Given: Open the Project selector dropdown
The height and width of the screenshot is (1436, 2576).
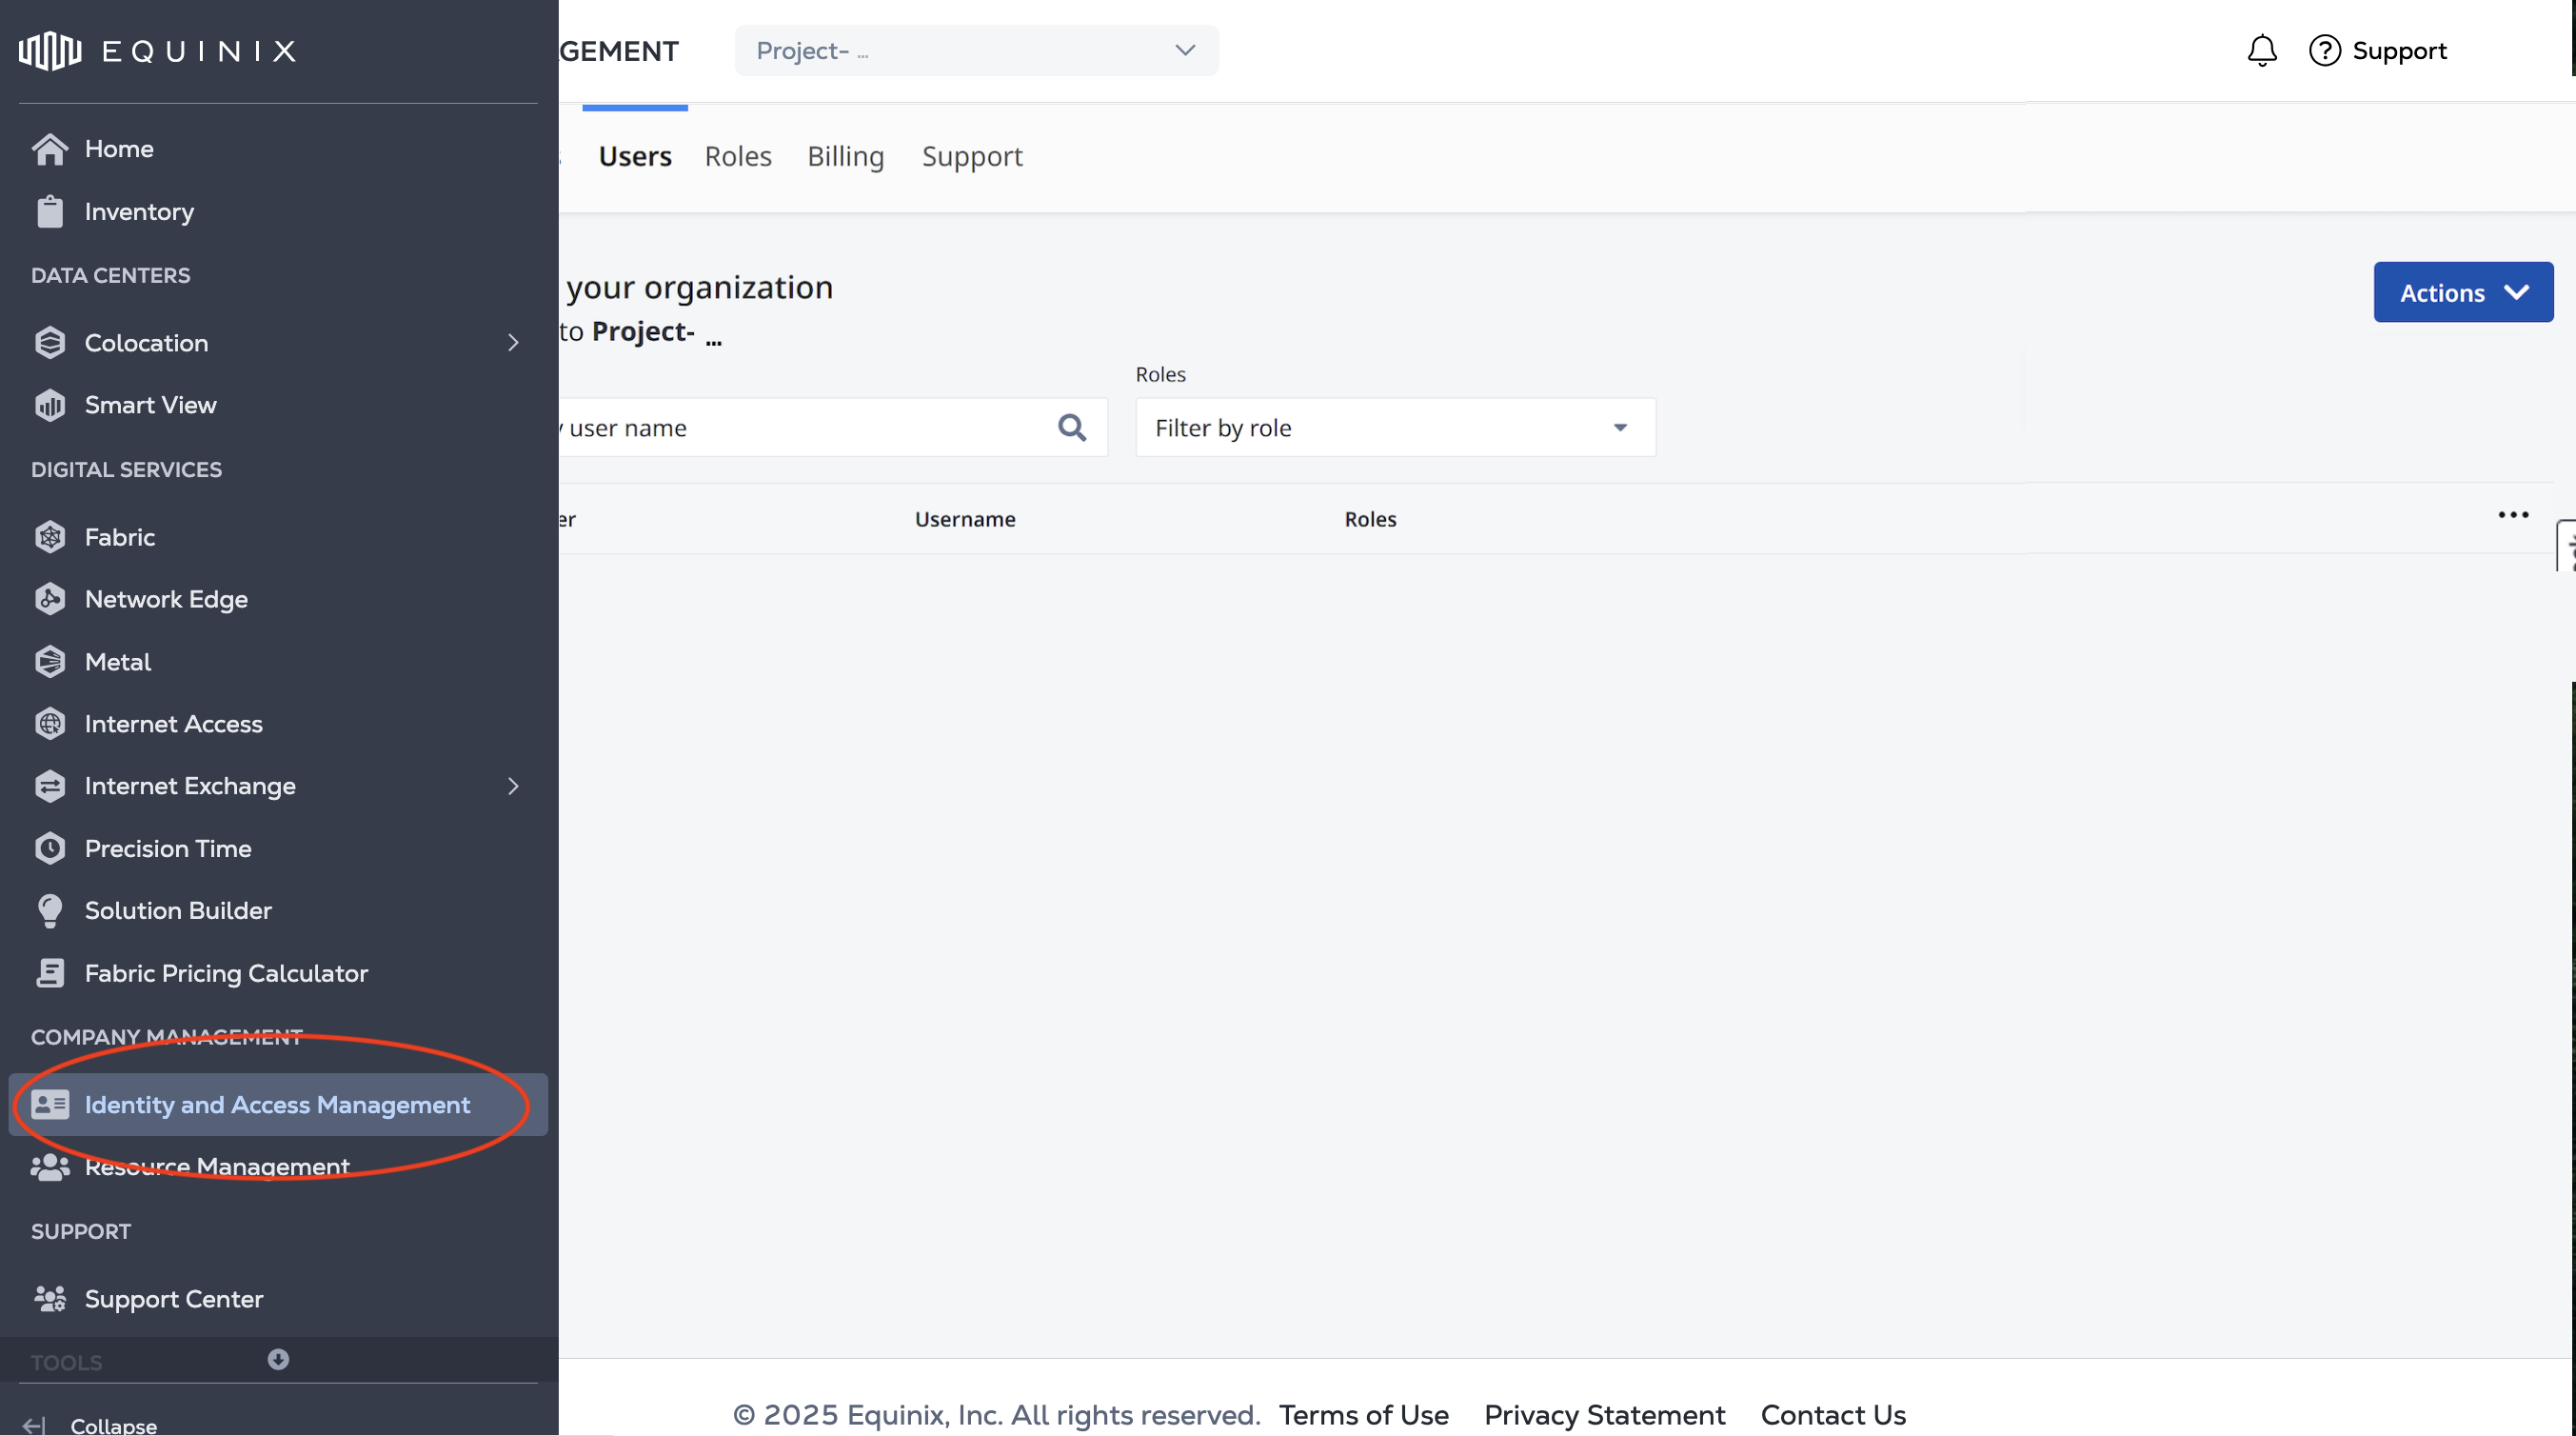Looking at the screenshot, I should coord(976,50).
